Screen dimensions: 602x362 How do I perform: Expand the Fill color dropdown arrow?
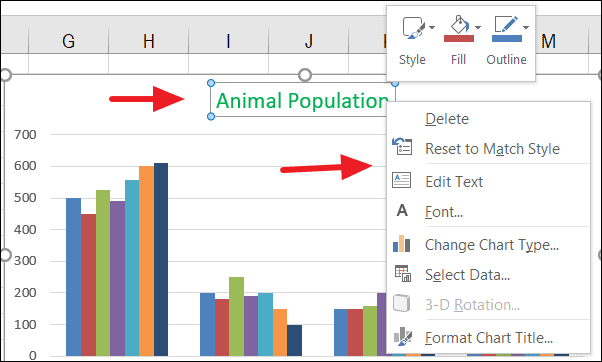click(478, 27)
